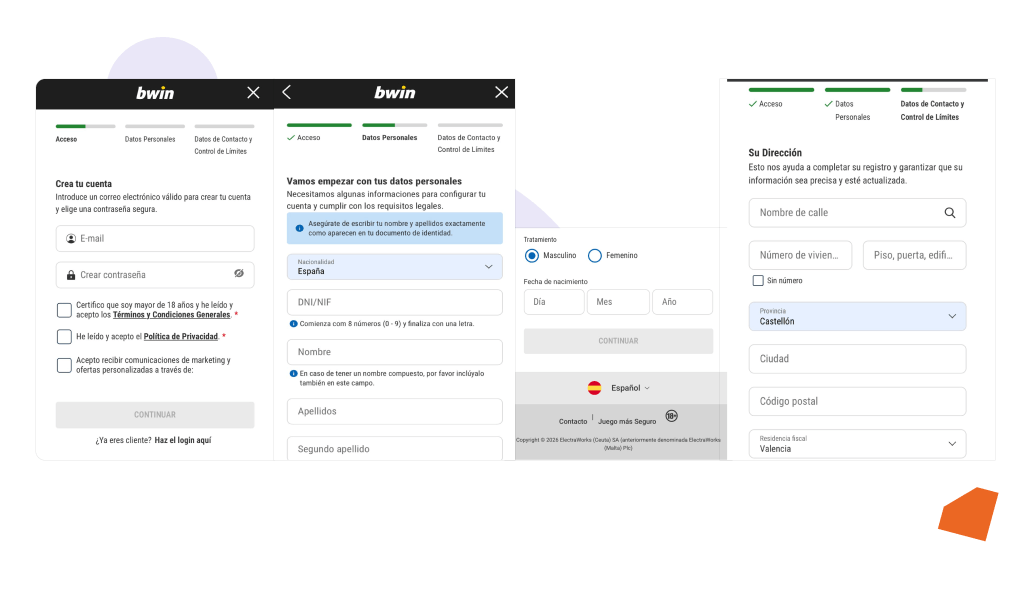Image resolution: width=1010 pixels, height=595 pixels.
Task: Open the Nacionalidad España dropdown
Action: 394,267
